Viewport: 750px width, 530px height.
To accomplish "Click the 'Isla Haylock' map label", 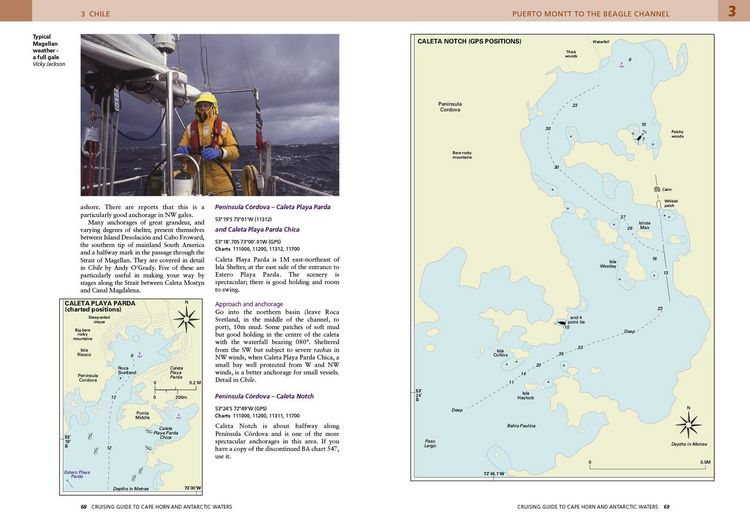I will [x=526, y=396].
